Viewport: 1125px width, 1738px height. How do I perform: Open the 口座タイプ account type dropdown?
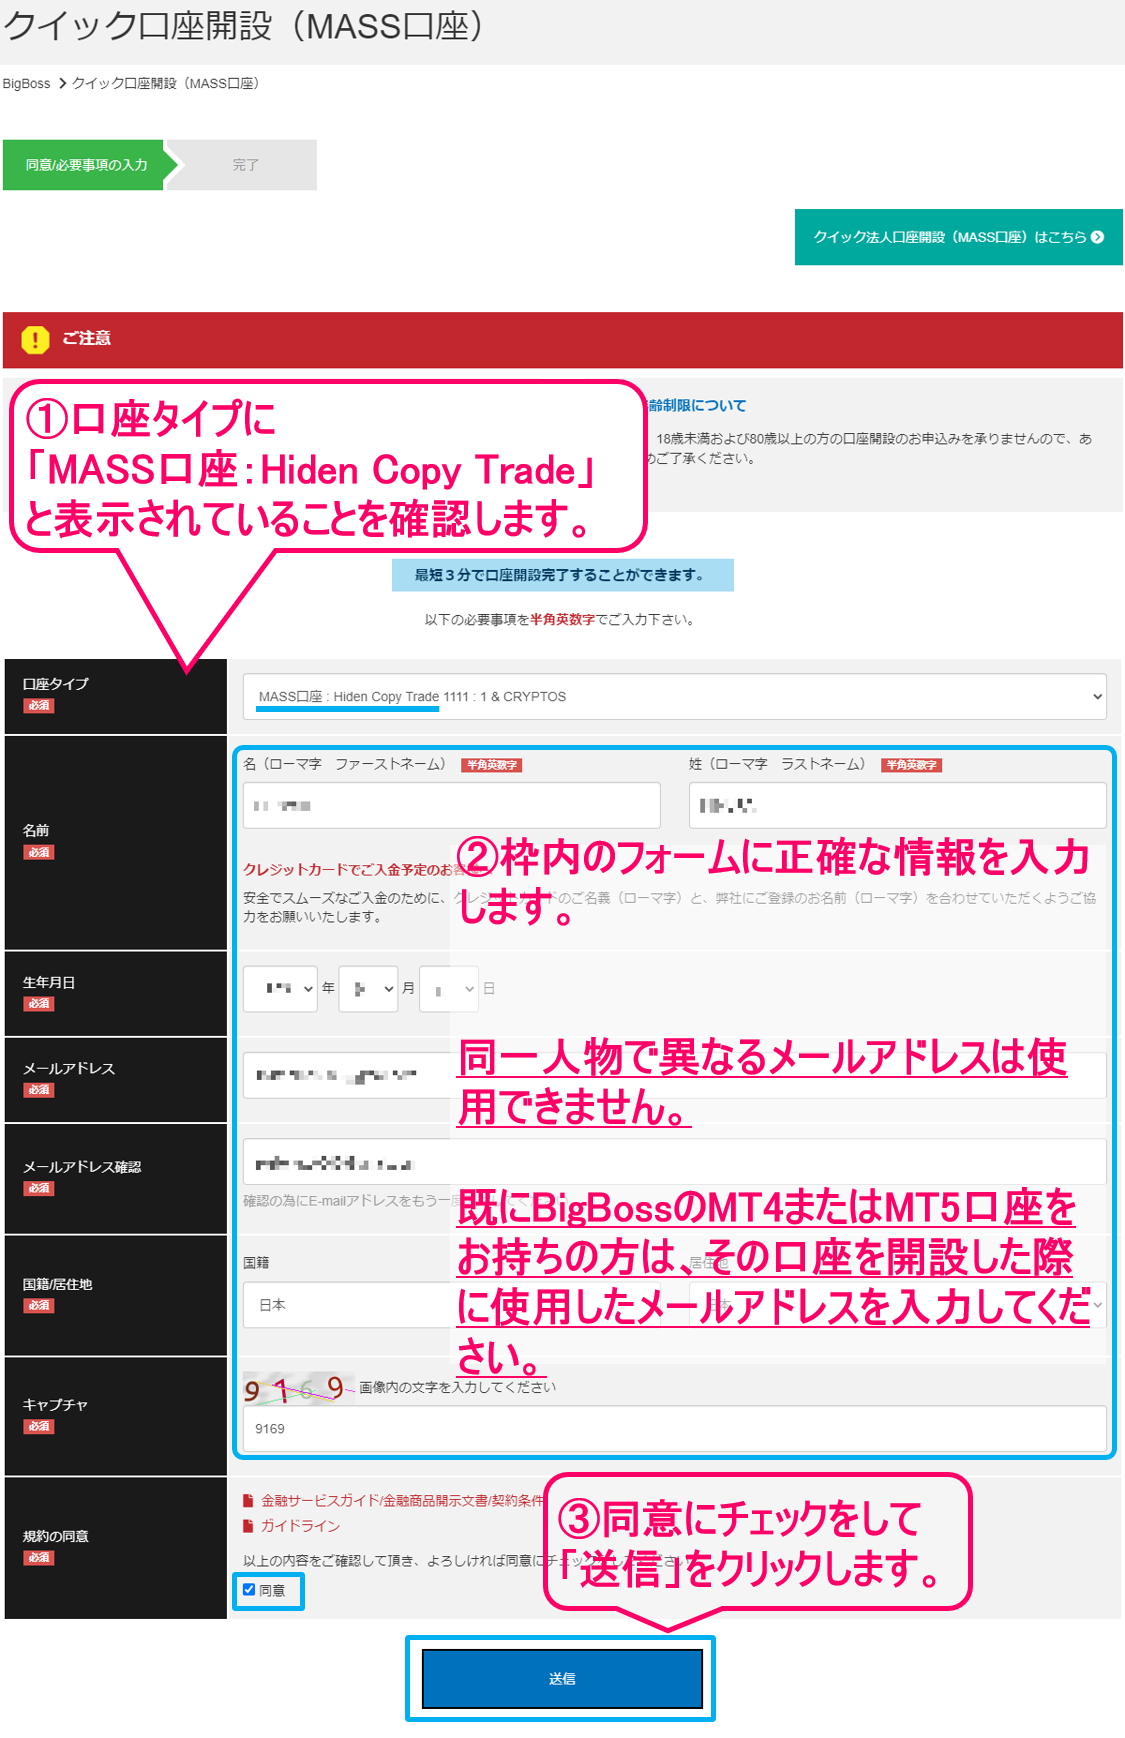tap(675, 696)
